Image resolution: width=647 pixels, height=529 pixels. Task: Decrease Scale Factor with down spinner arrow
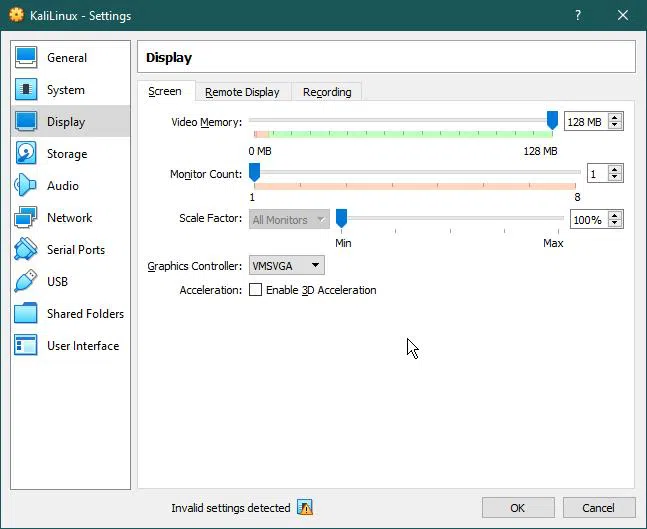point(615,224)
